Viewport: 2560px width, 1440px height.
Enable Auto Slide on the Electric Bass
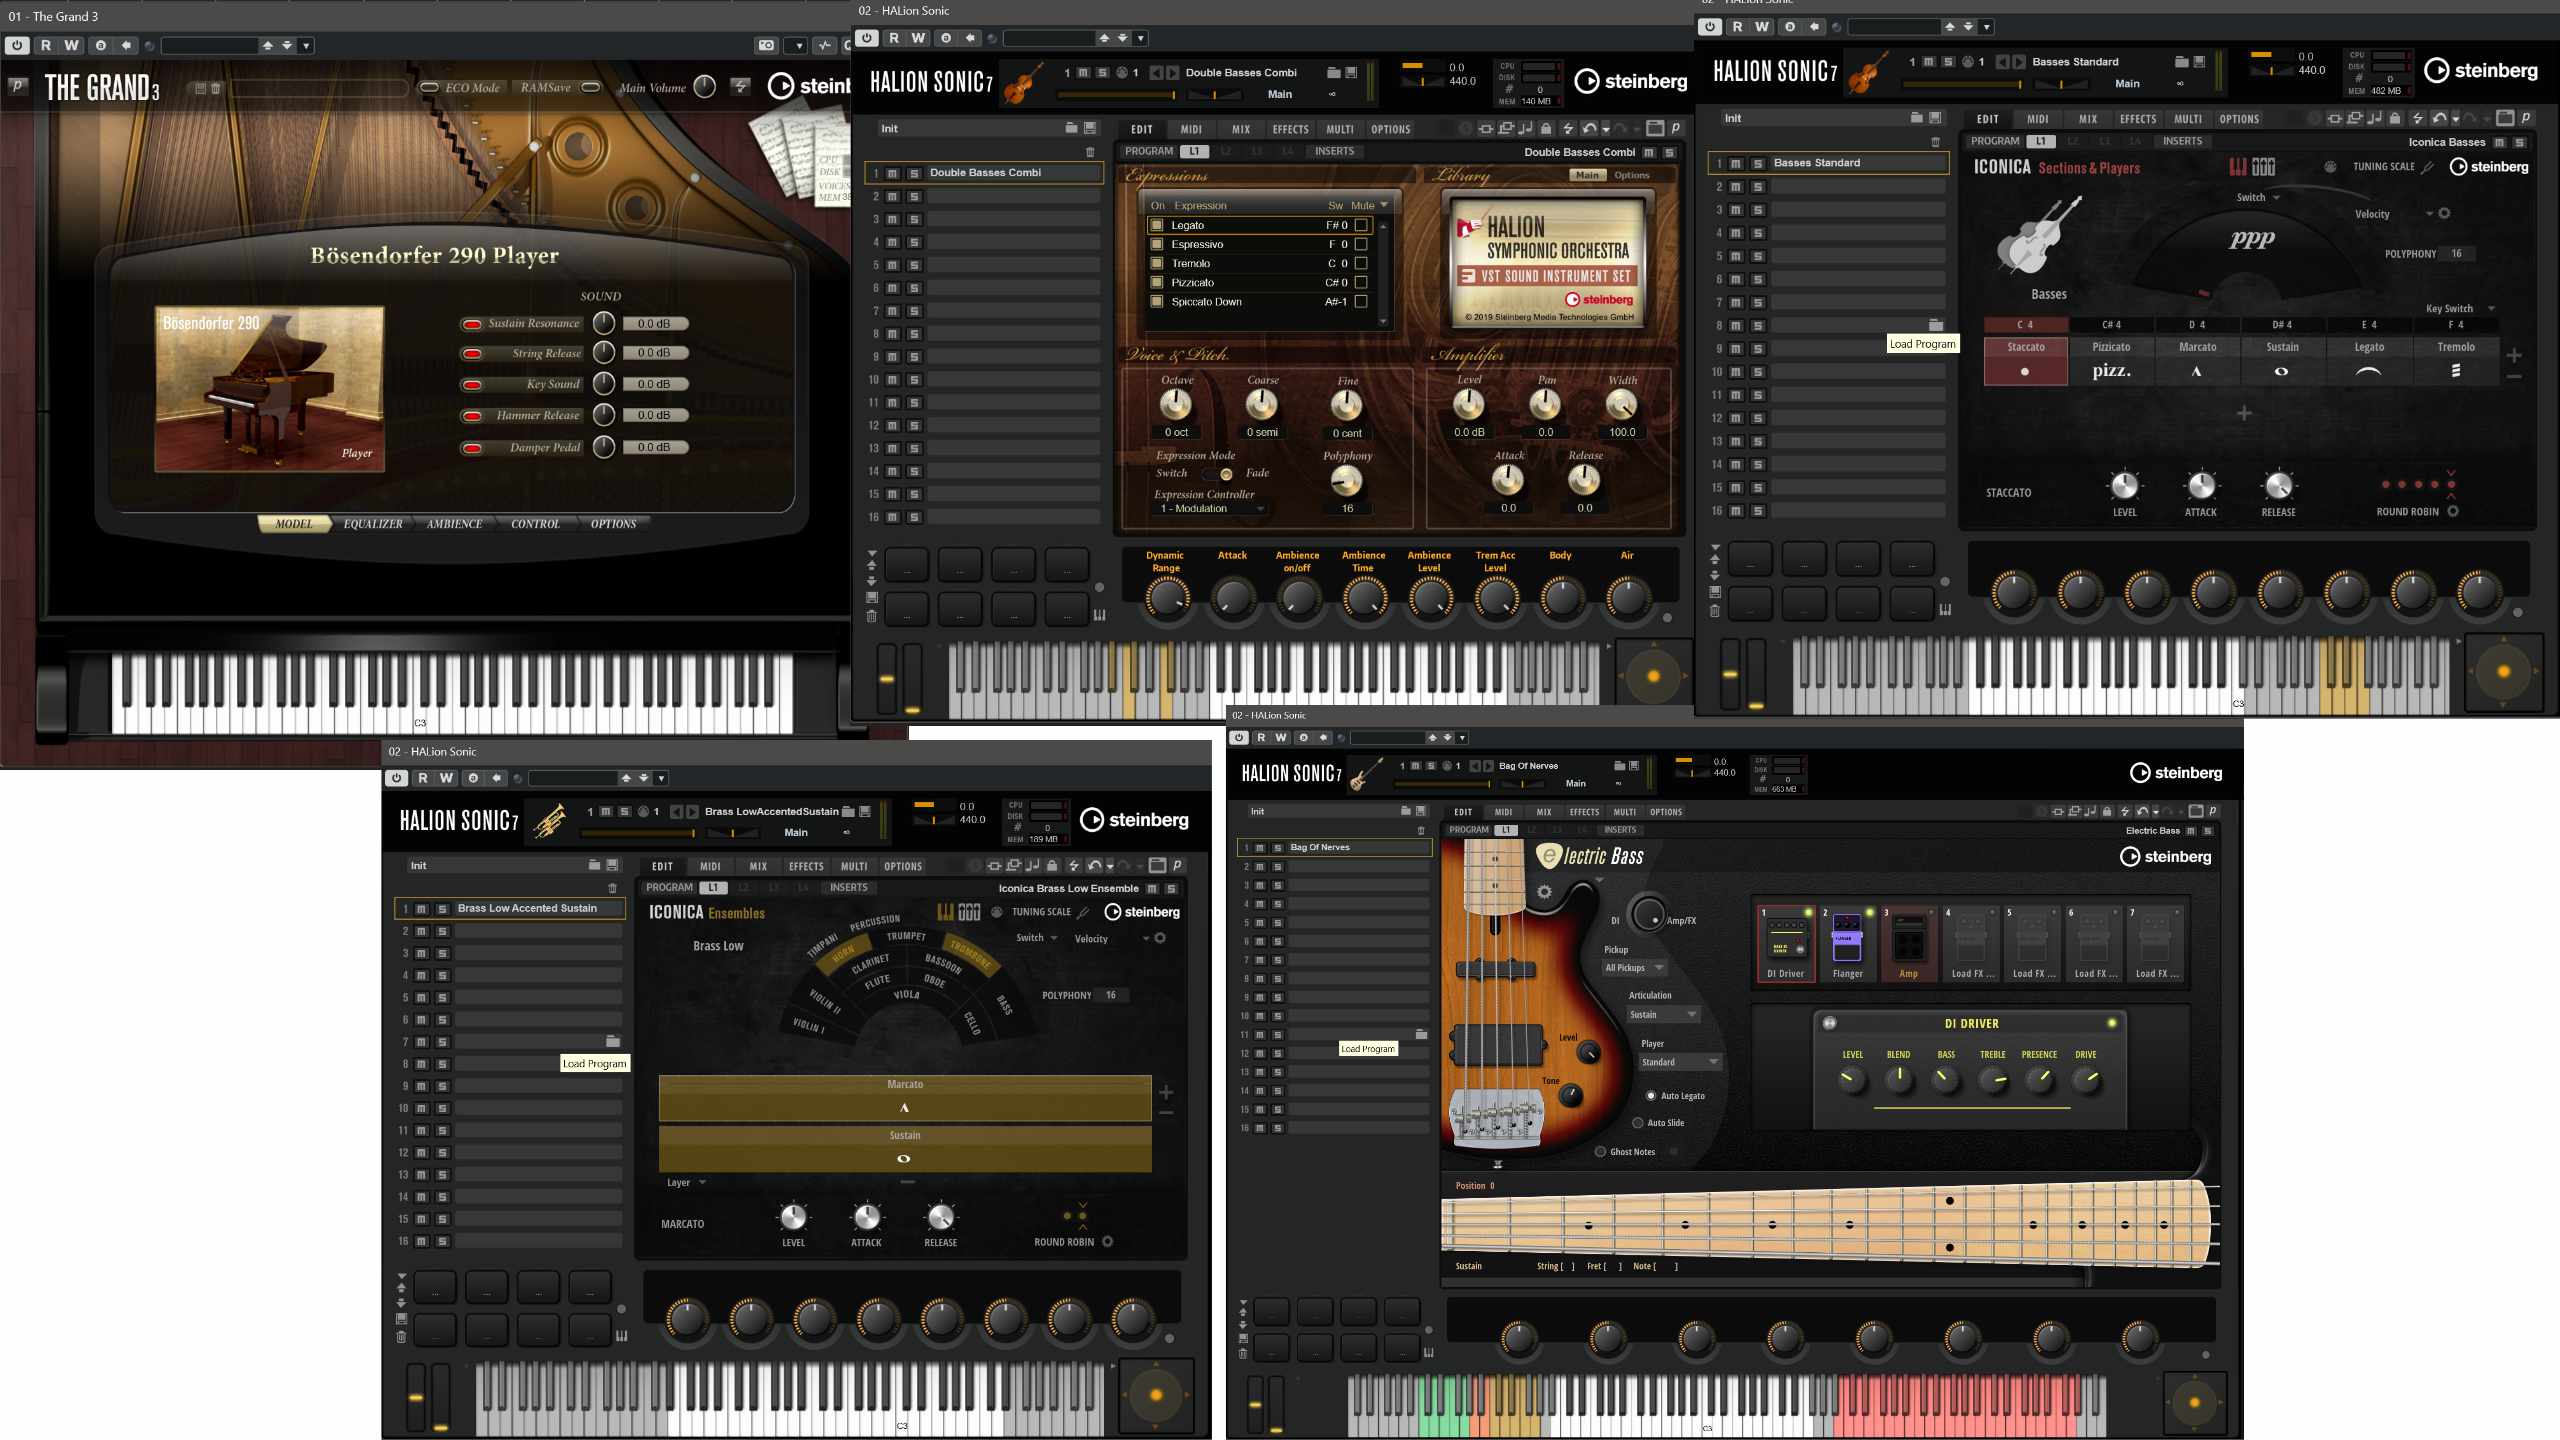pos(1638,1123)
